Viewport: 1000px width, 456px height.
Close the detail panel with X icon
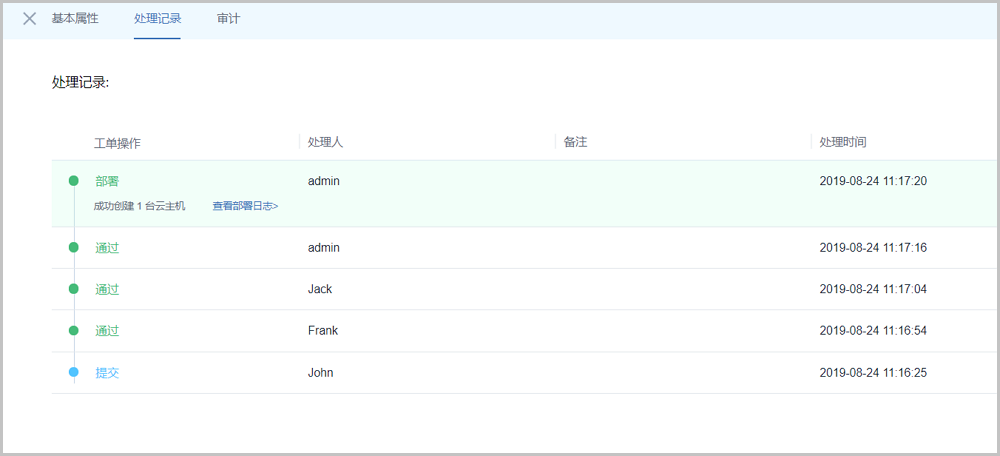30,19
